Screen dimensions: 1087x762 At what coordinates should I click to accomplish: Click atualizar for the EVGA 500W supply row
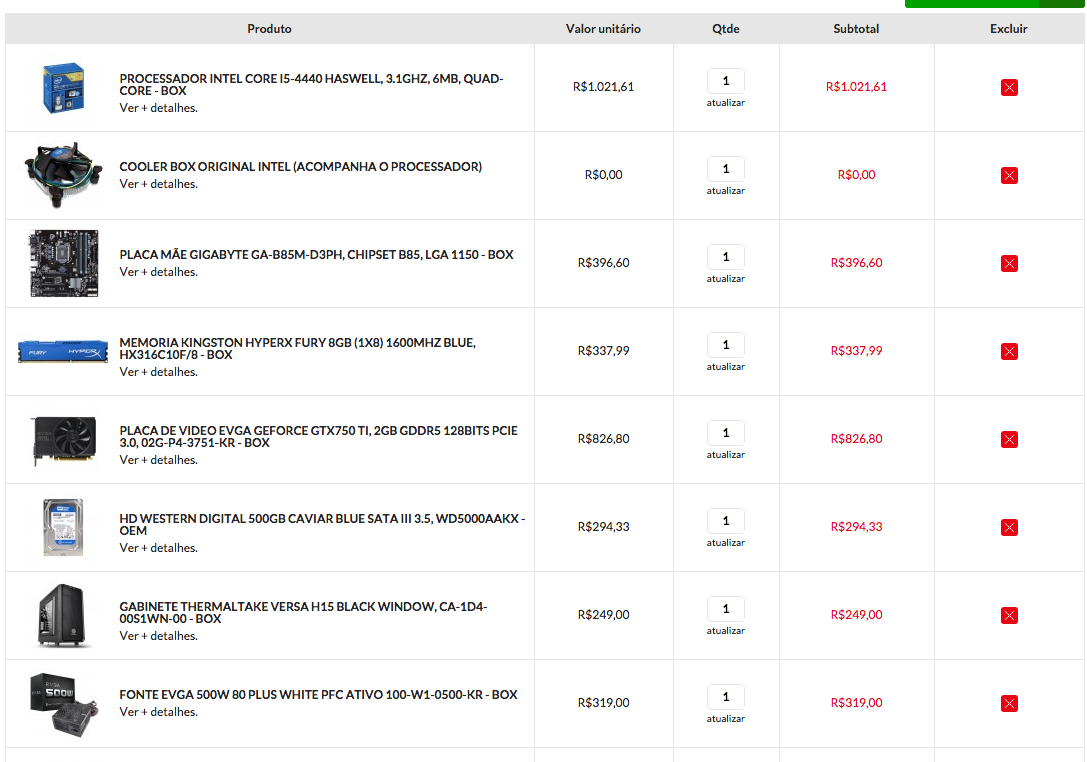pos(726,719)
